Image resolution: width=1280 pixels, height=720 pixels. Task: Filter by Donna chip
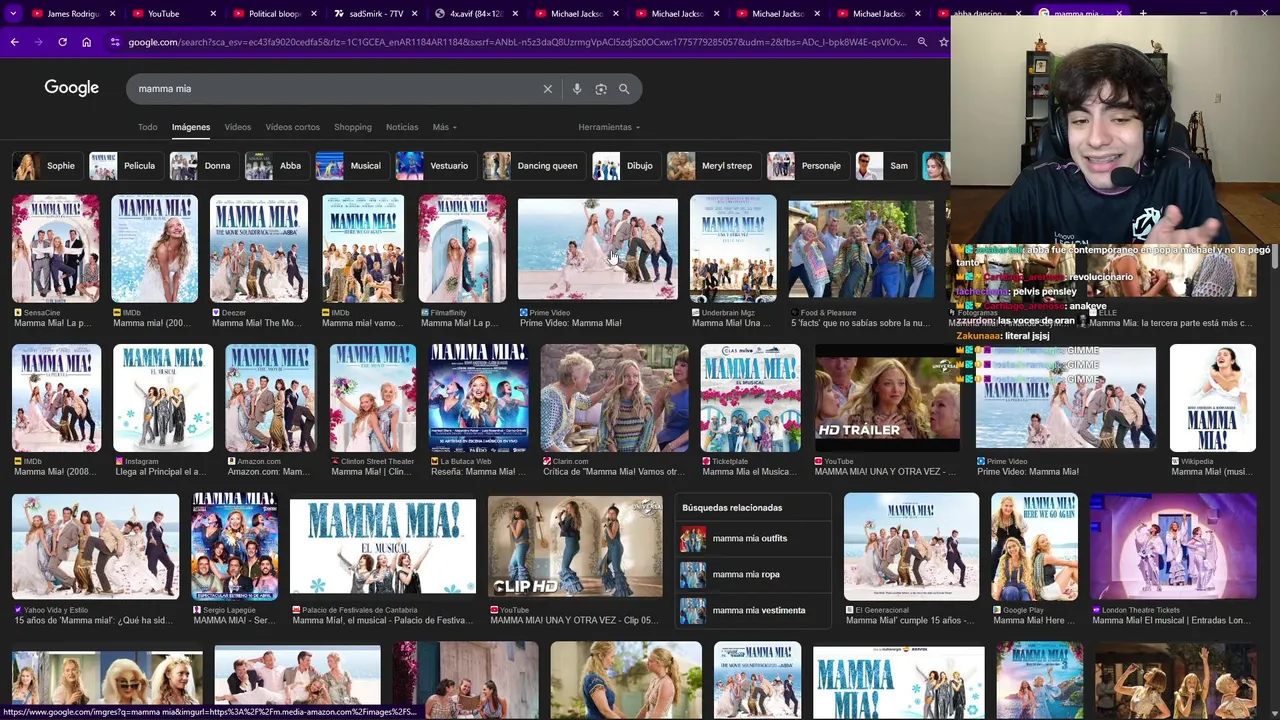[202, 166]
